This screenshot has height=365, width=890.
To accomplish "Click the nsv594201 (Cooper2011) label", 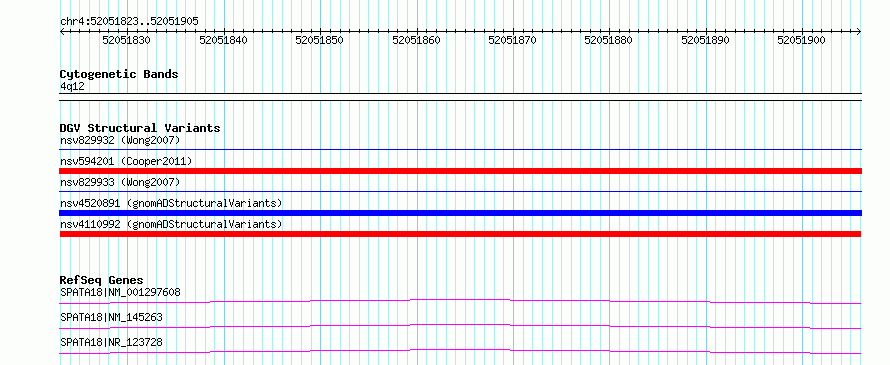I will pos(126,161).
